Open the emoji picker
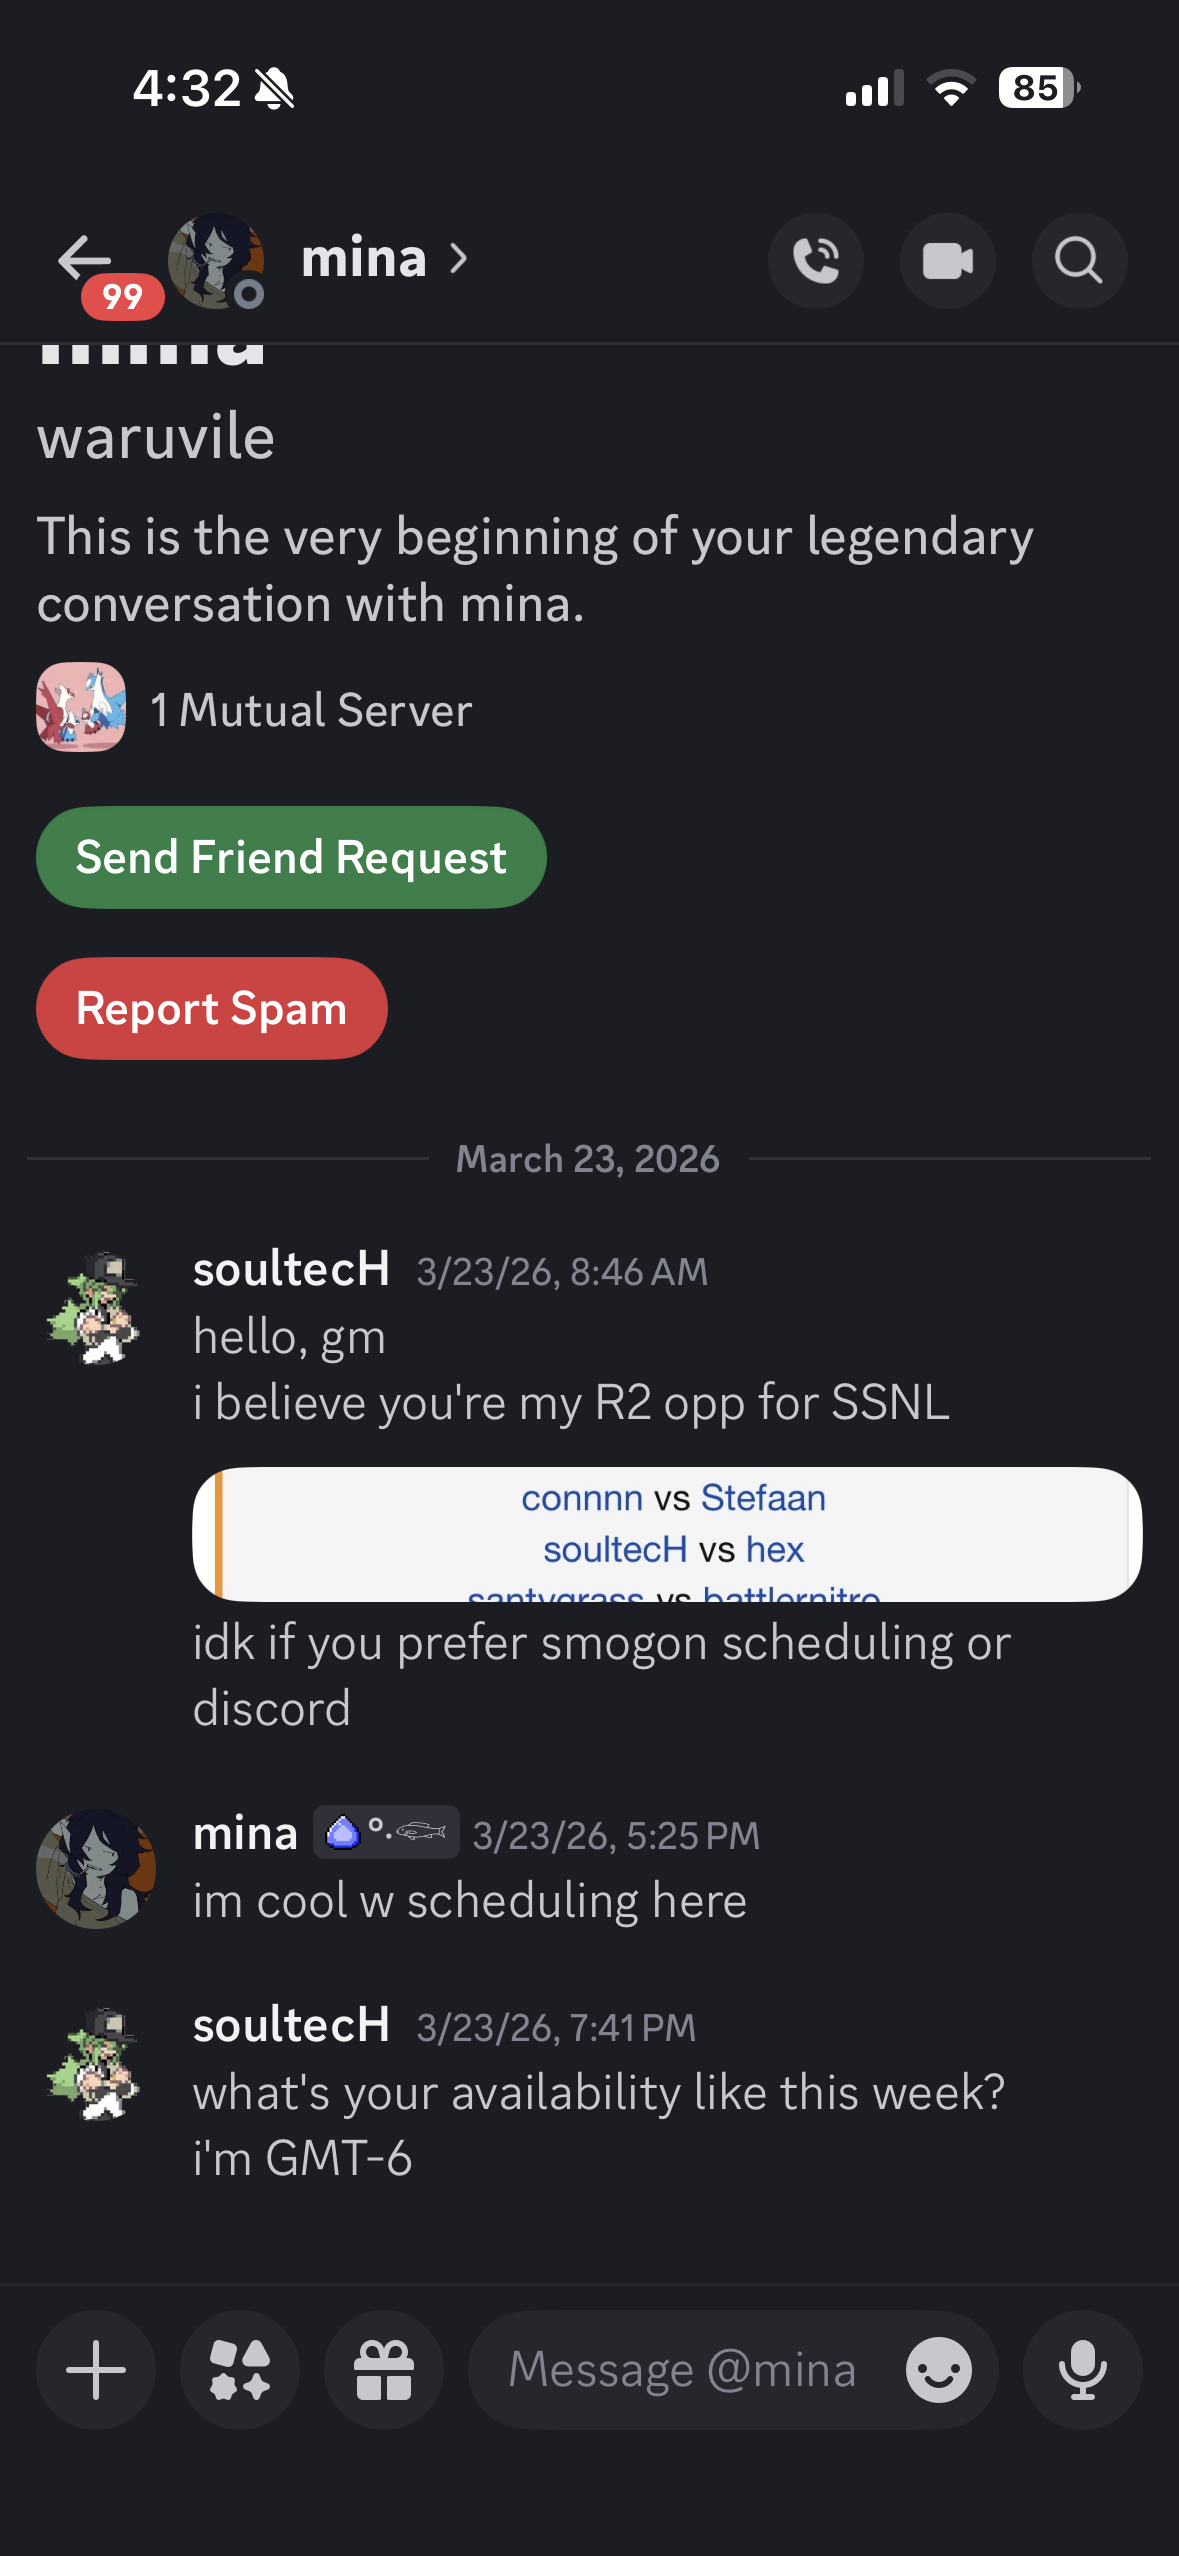Viewport: 1179px width, 2556px height. tap(938, 2369)
